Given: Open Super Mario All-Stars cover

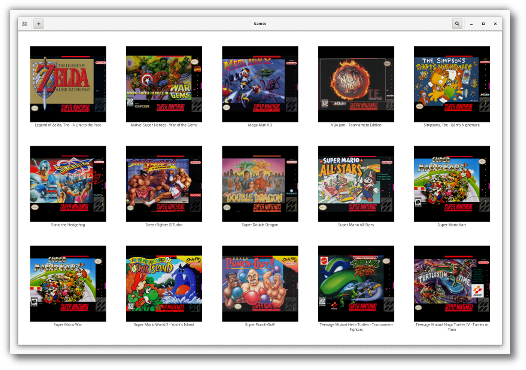Looking at the screenshot, I should tap(356, 184).
